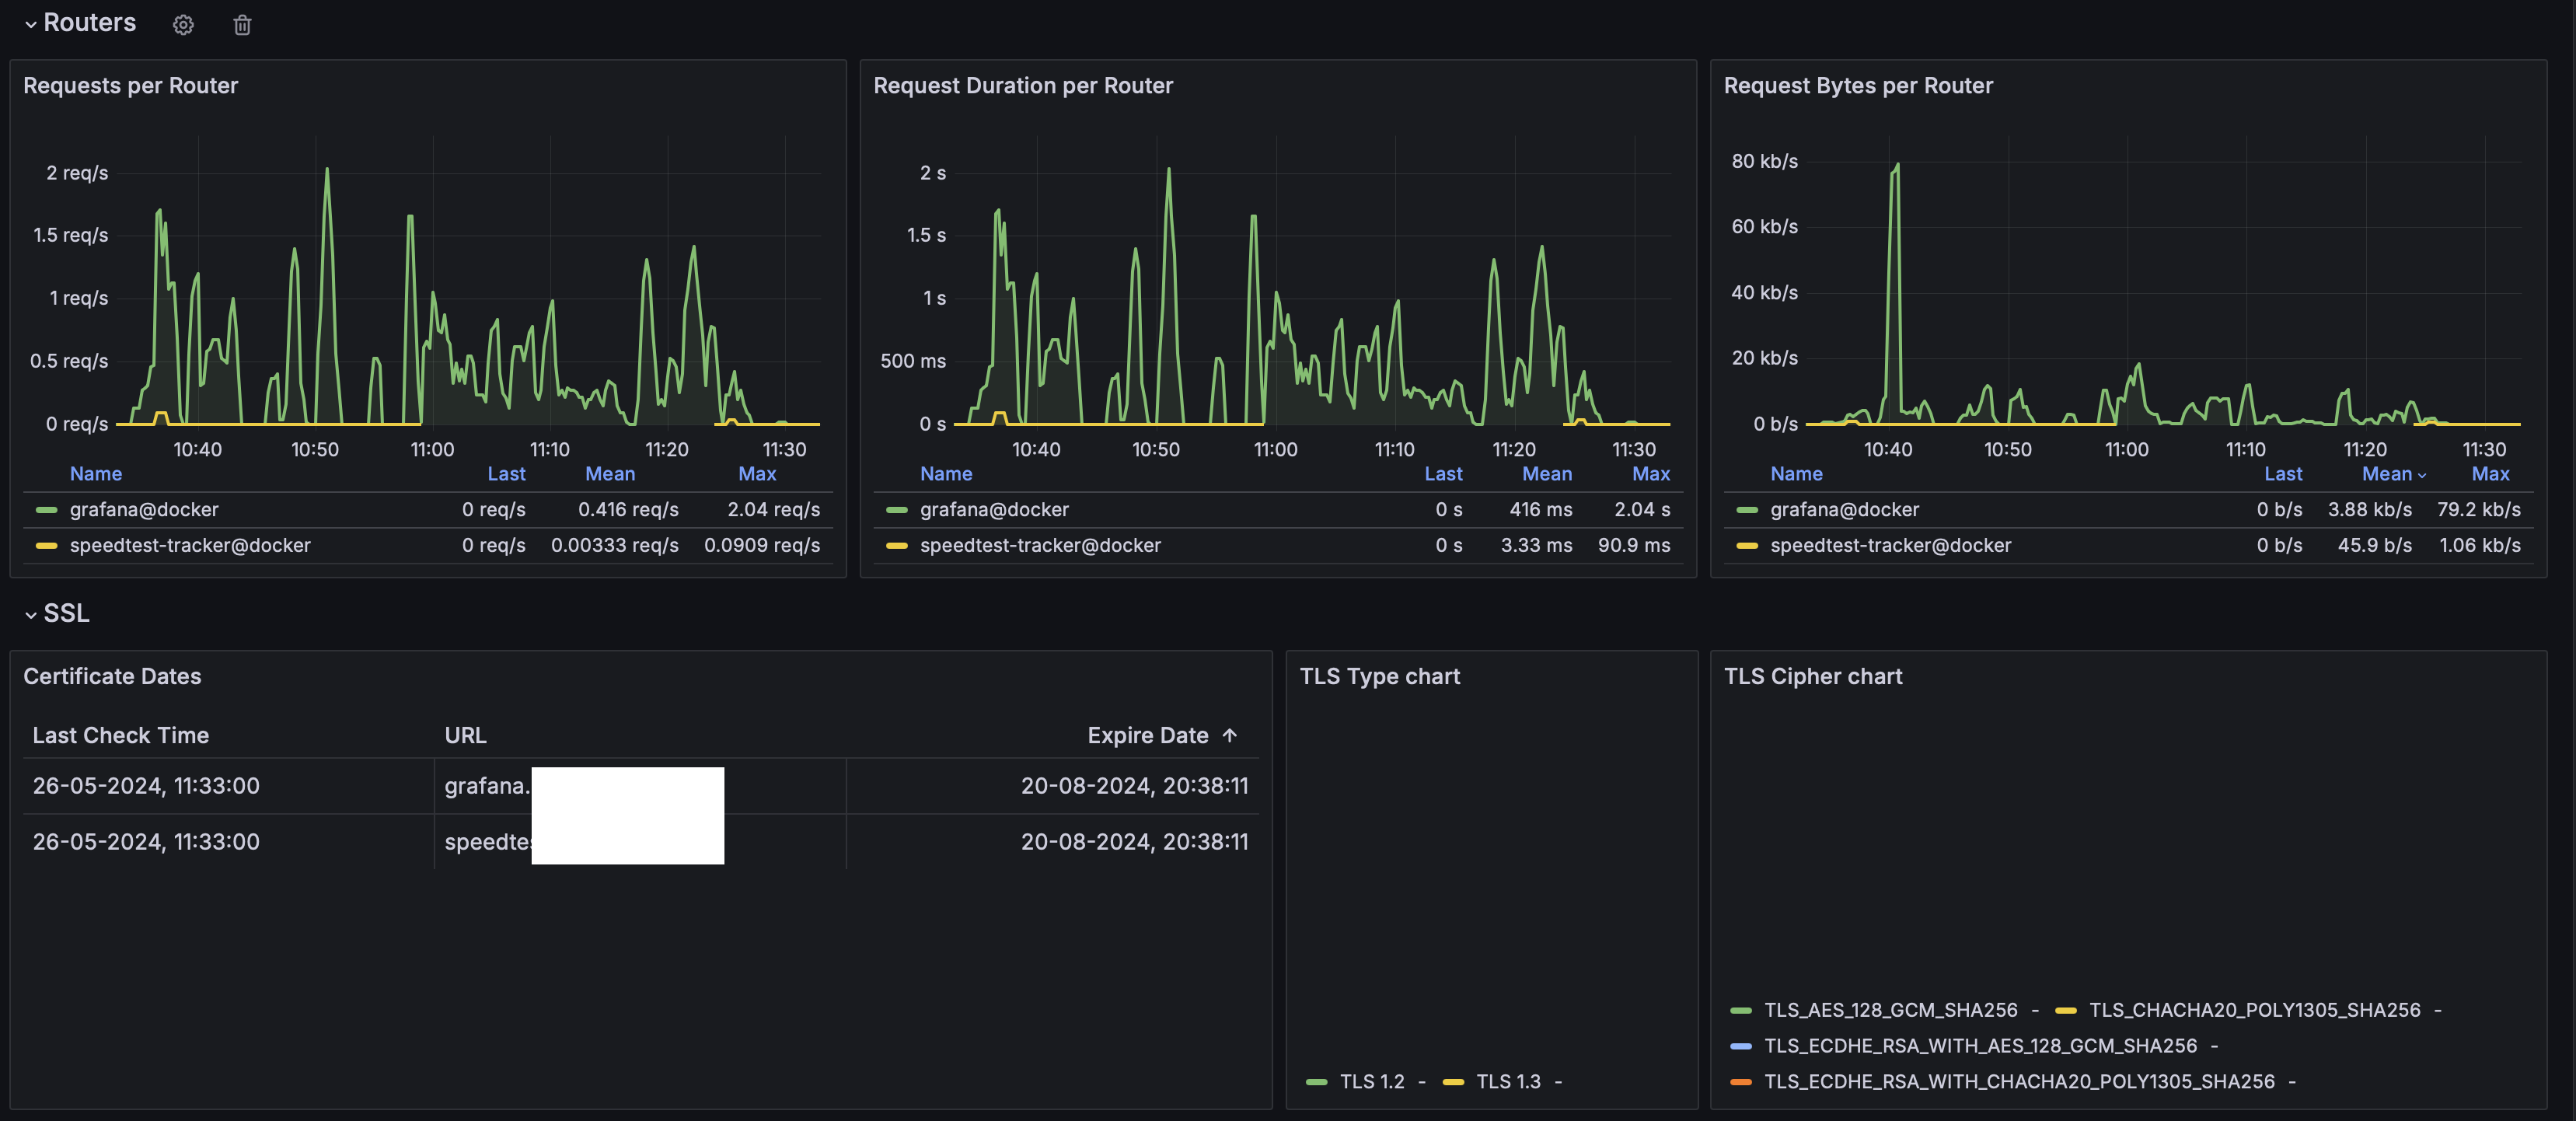Delete the Routers row with trash icon
The width and height of the screenshot is (2576, 1121).
coord(242,25)
